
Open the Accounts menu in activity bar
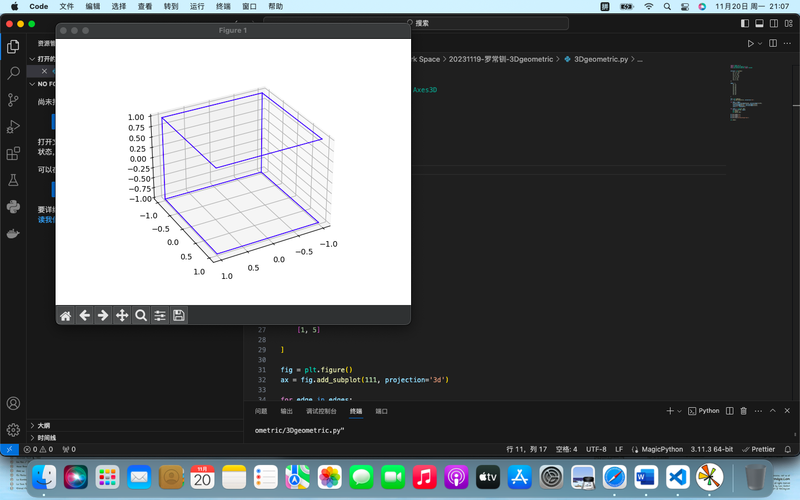[13, 404]
